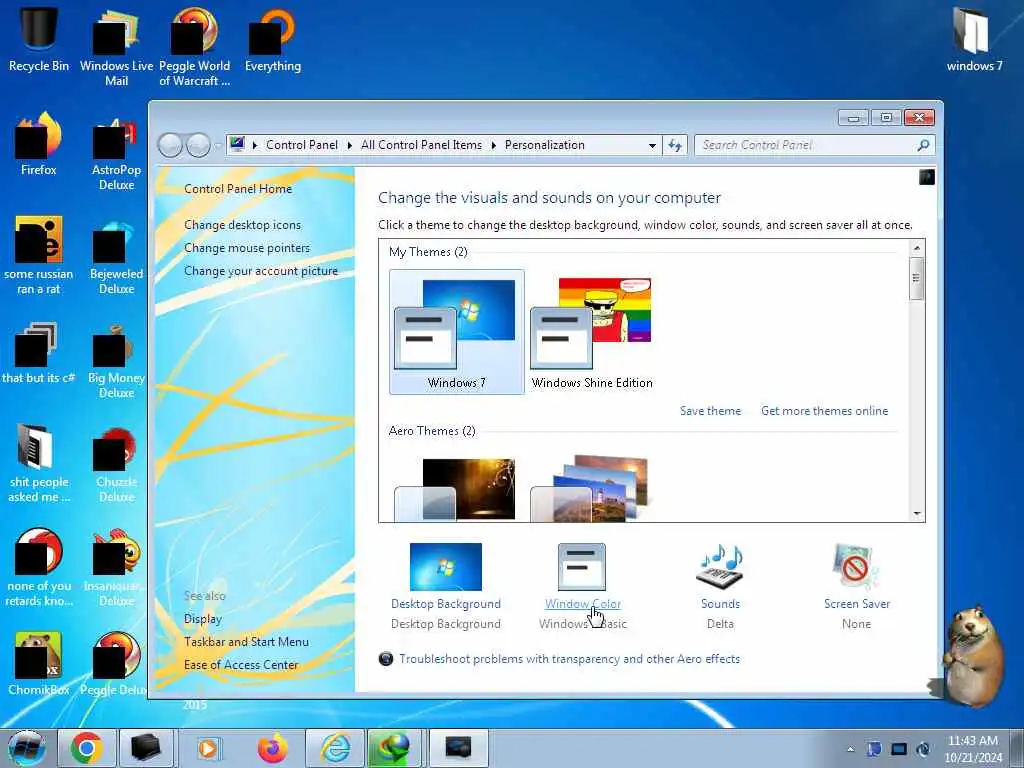The height and width of the screenshot is (768, 1024).
Task: Click the Screen Saver icon
Action: [x=856, y=566]
